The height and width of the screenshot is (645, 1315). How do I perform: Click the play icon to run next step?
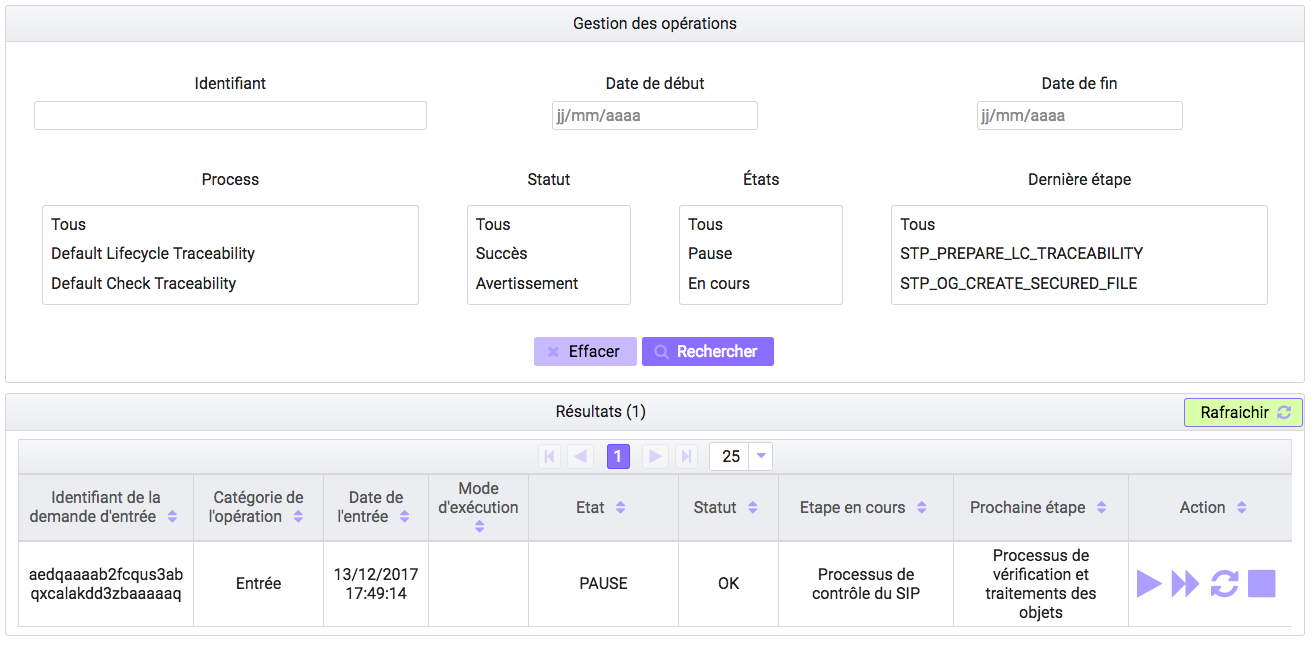point(1149,584)
